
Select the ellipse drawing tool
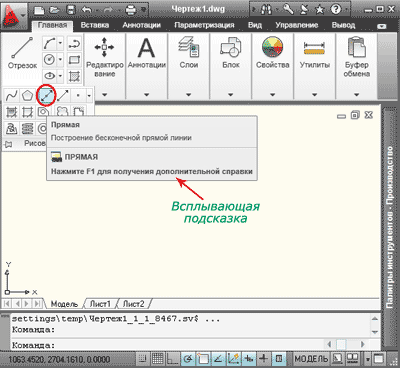coord(50,76)
